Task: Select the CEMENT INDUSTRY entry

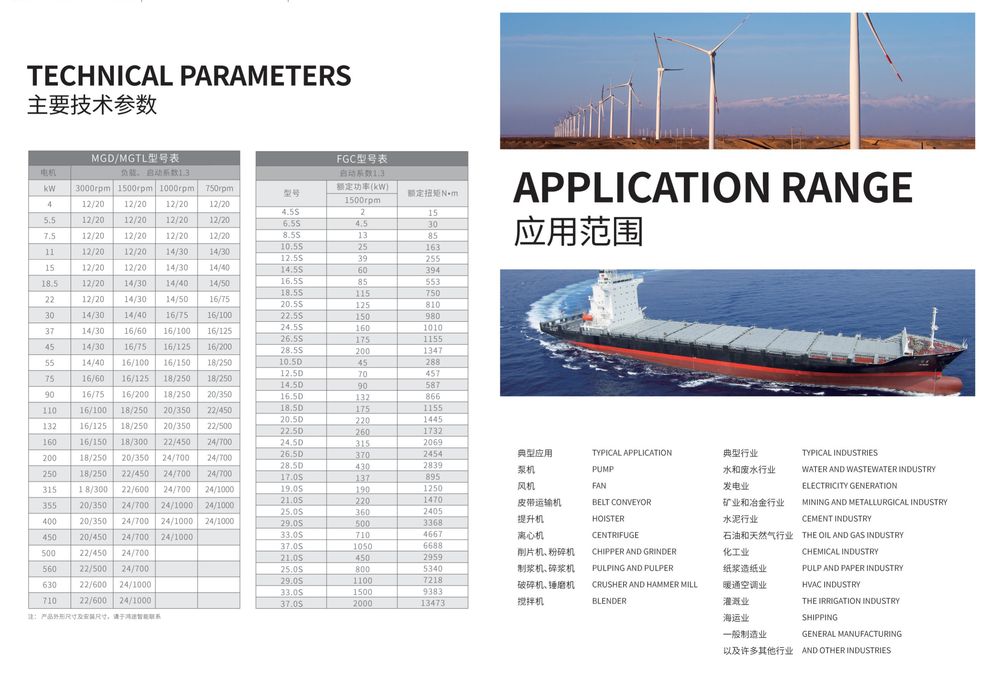Action: click(x=837, y=519)
